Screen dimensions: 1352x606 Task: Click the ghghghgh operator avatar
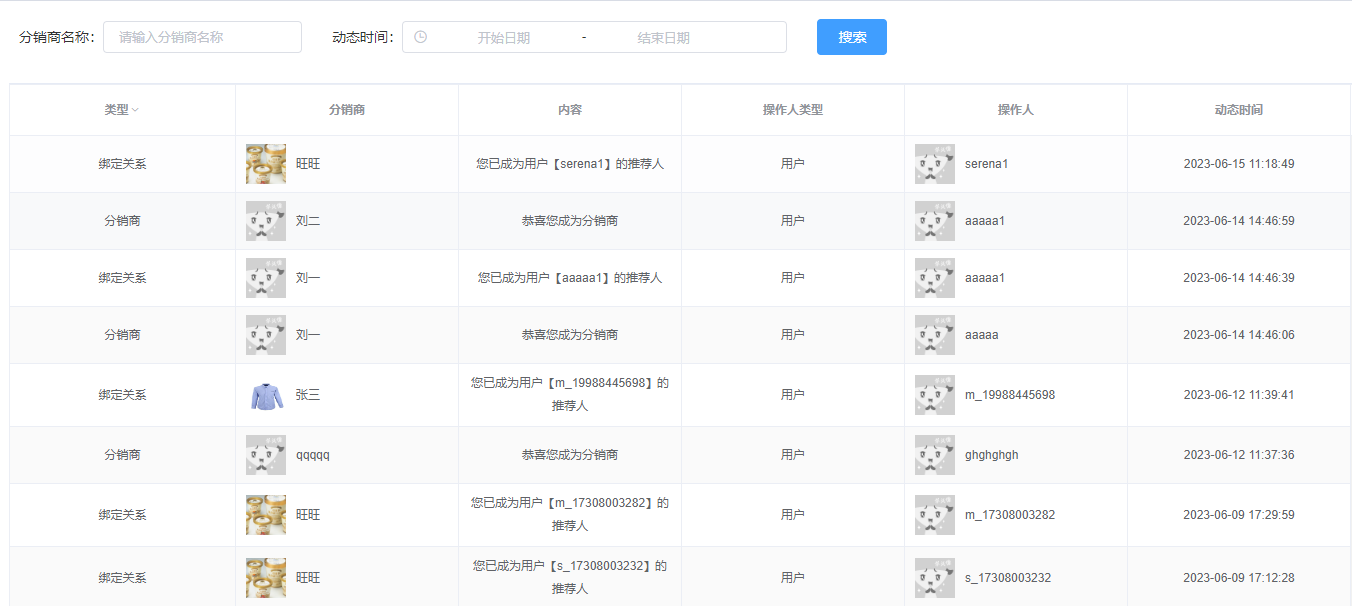pos(935,455)
